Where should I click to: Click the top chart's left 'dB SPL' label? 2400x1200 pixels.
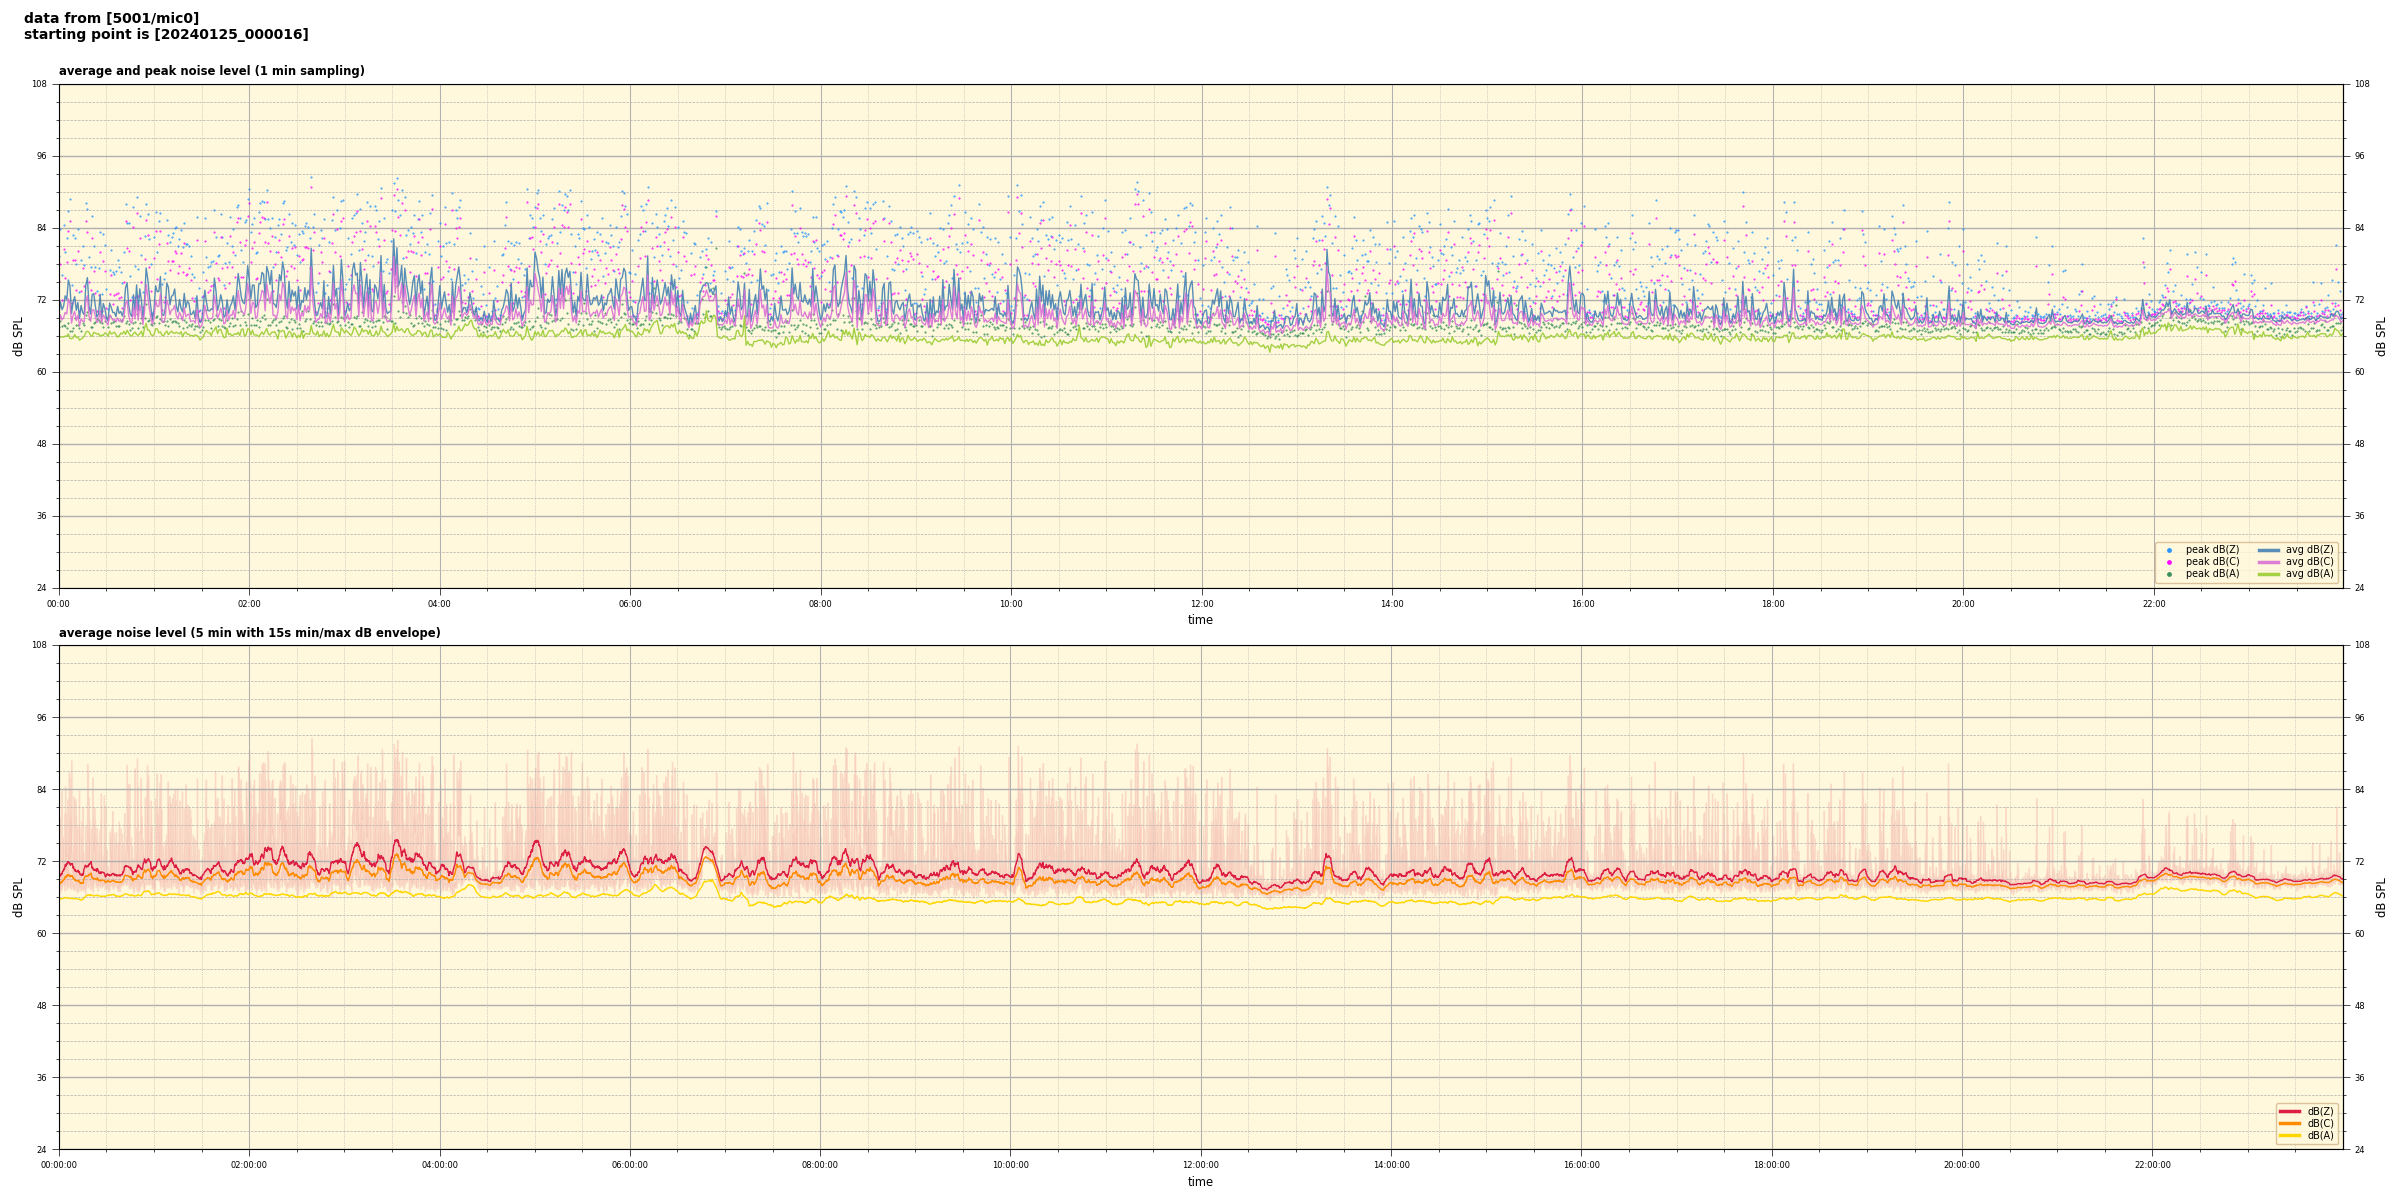pos(18,336)
